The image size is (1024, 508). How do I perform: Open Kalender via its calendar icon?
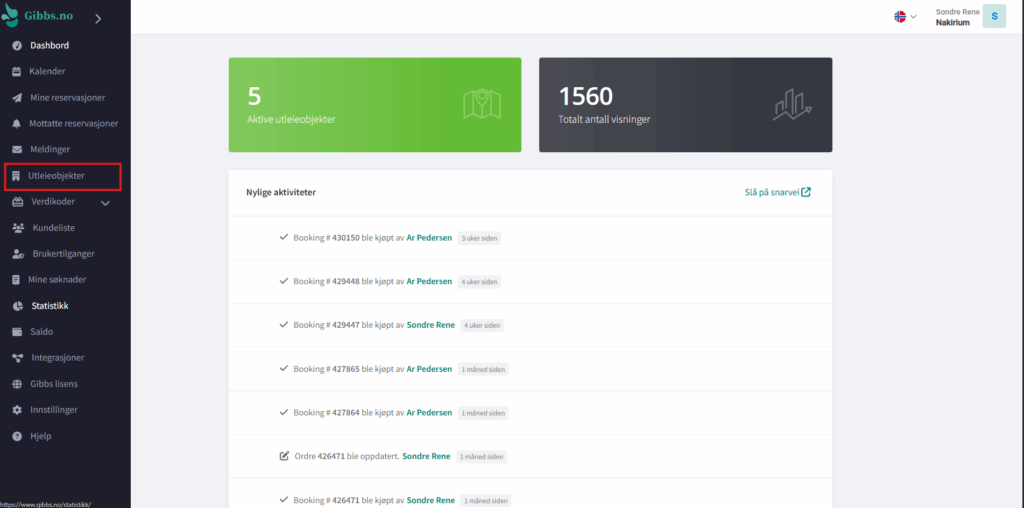(17, 72)
